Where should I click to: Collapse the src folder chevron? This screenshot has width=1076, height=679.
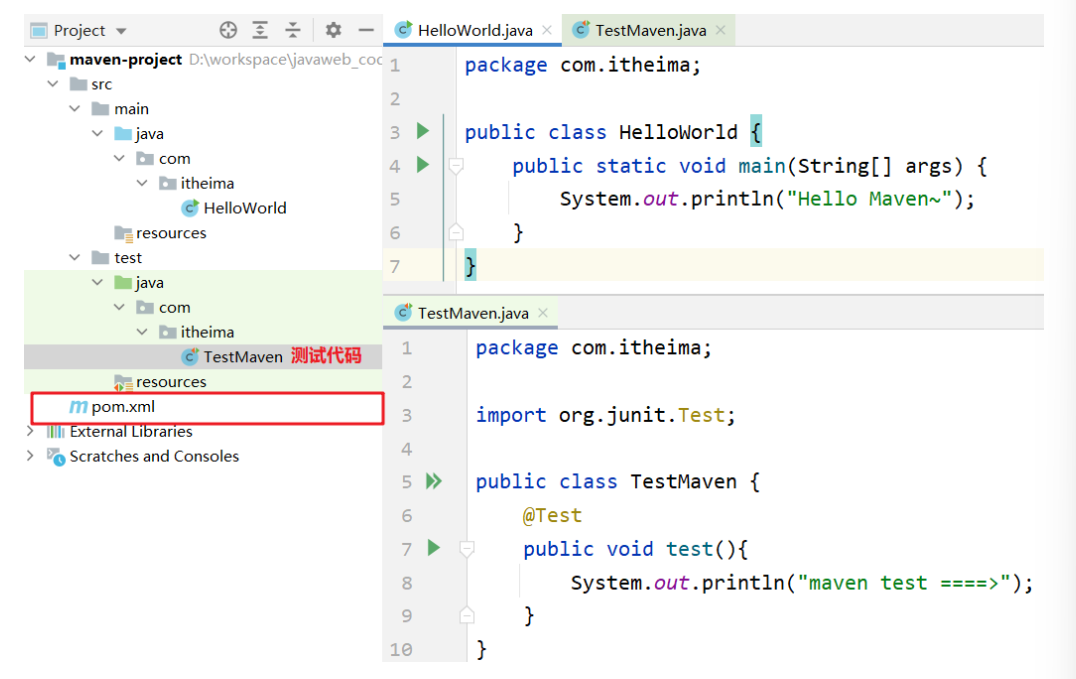[x=53, y=84]
